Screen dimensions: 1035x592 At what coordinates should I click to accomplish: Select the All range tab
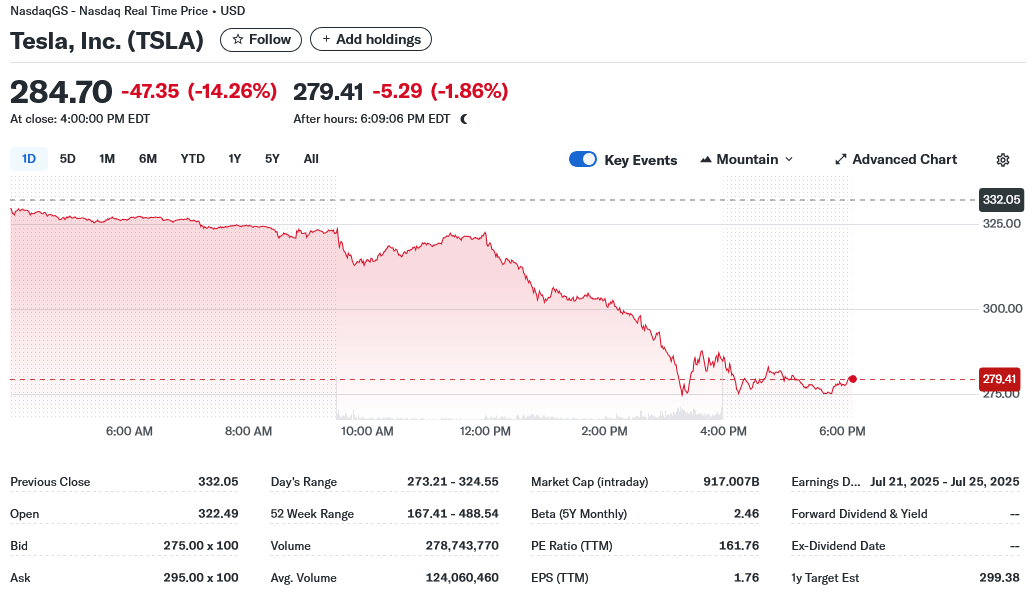point(311,159)
